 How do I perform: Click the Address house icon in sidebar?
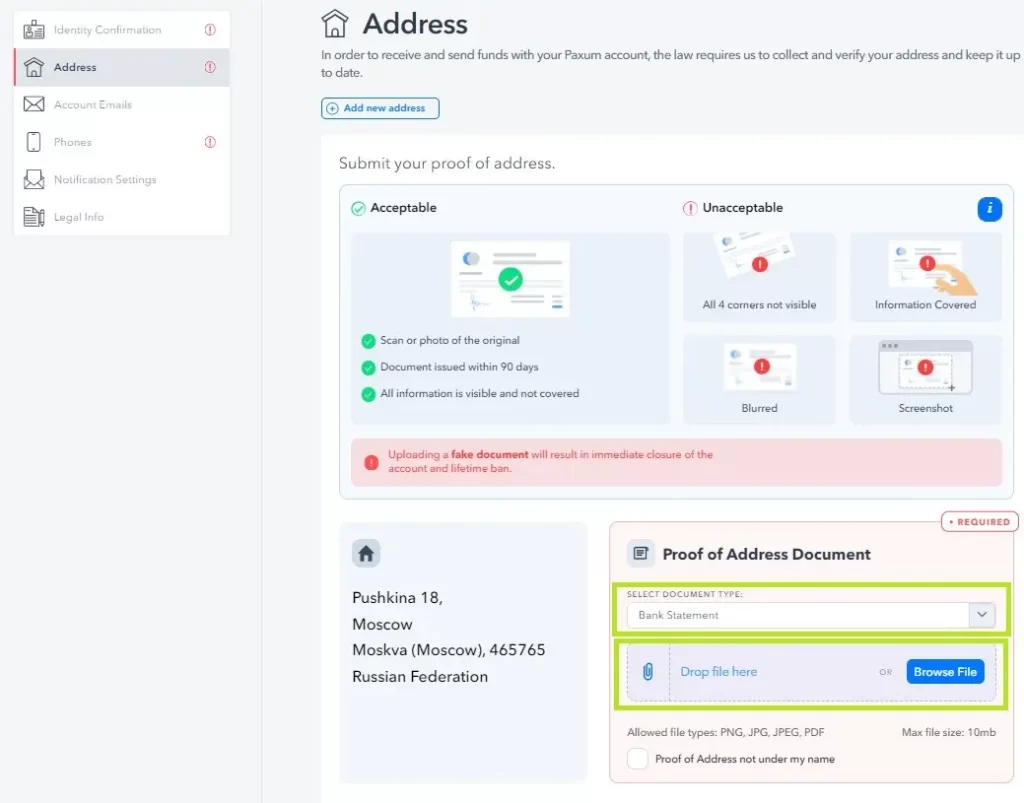click(34, 67)
